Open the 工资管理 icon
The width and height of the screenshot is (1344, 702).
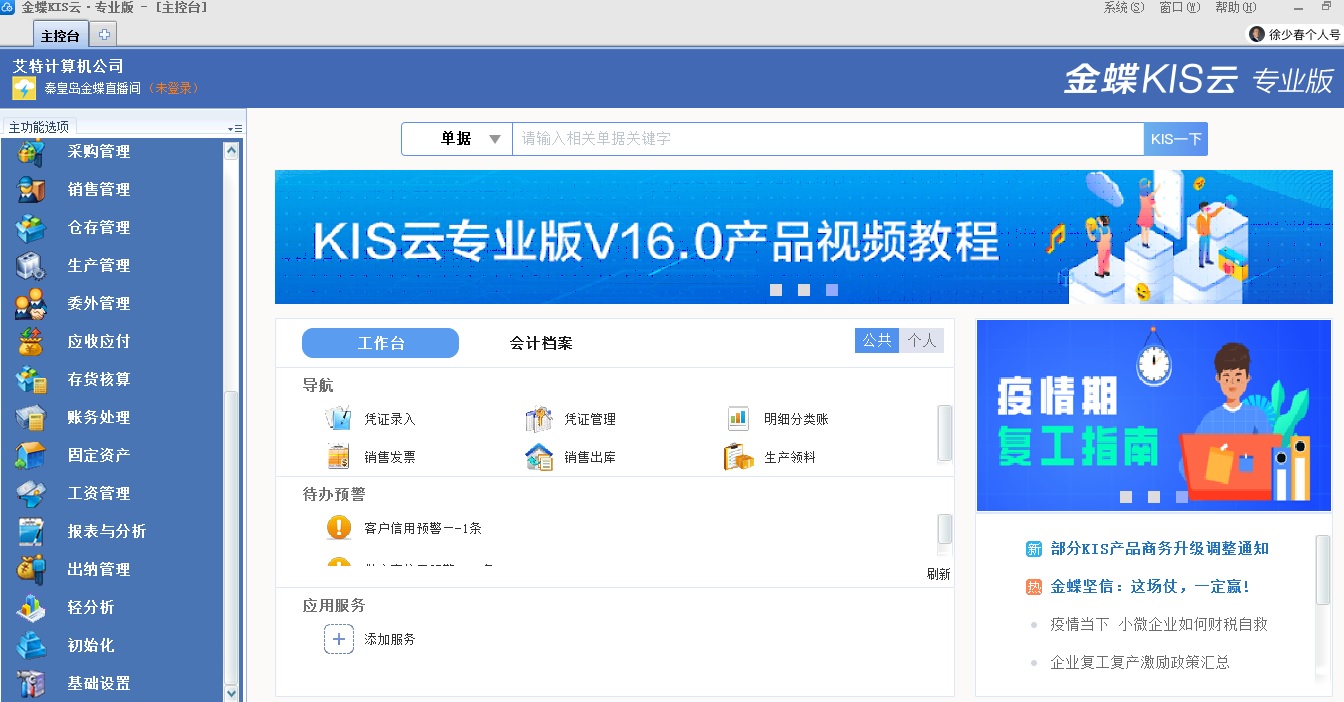[x=30, y=494]
